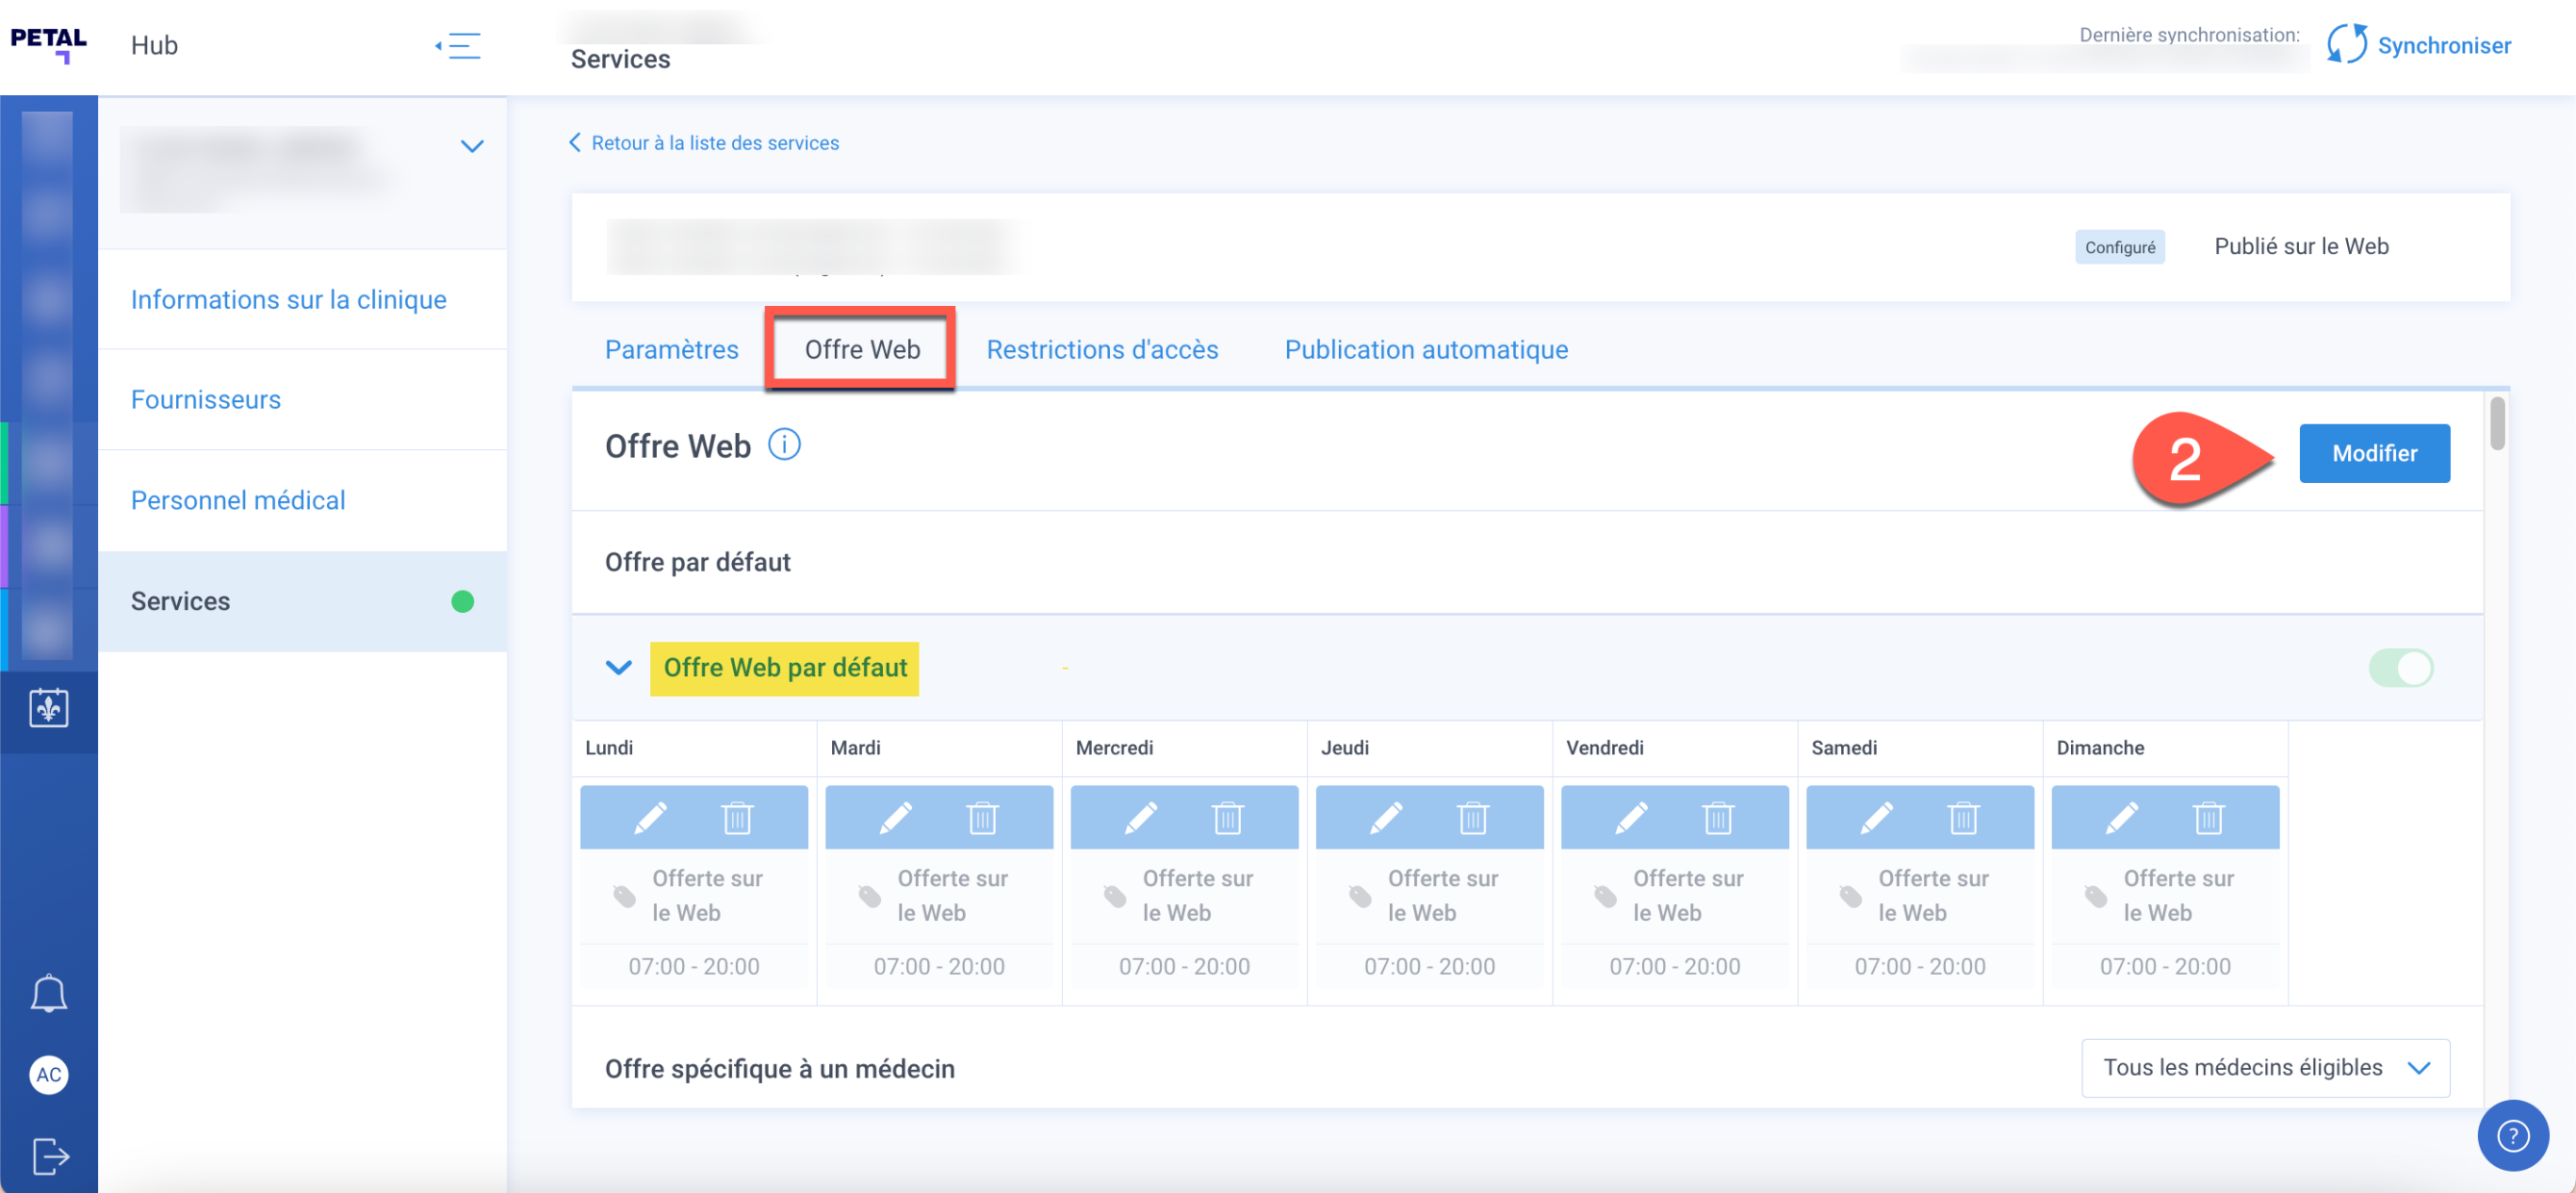Click the info icon beside Offre Web
Viewport: 2576px width, 1193px height.
784,444
